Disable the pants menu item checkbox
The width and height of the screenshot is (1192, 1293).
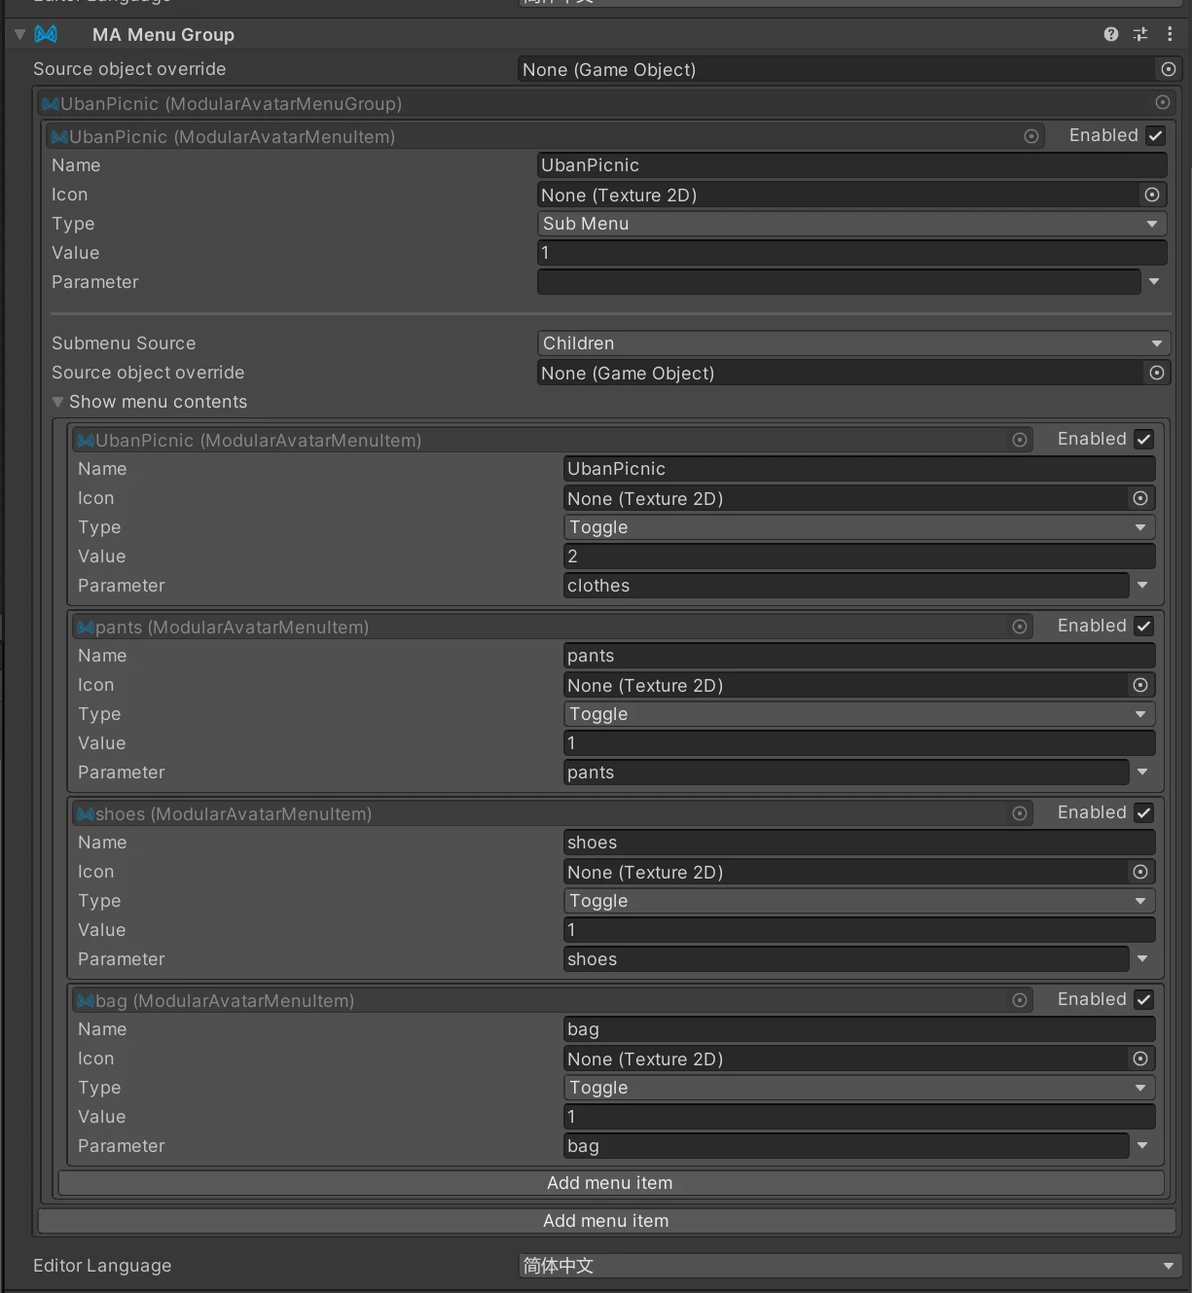tap(1144, 626)
